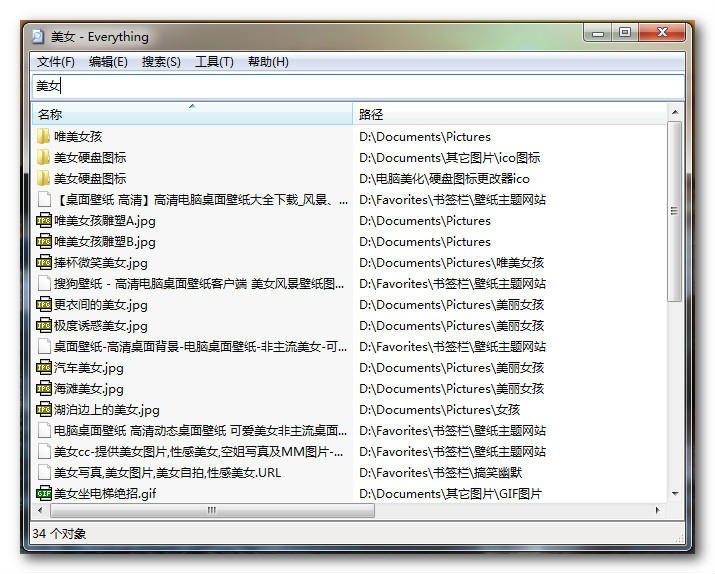Click the vertical scrollbar down arrow
Viewport: 715px width, 574px height.
coord(675,494)
